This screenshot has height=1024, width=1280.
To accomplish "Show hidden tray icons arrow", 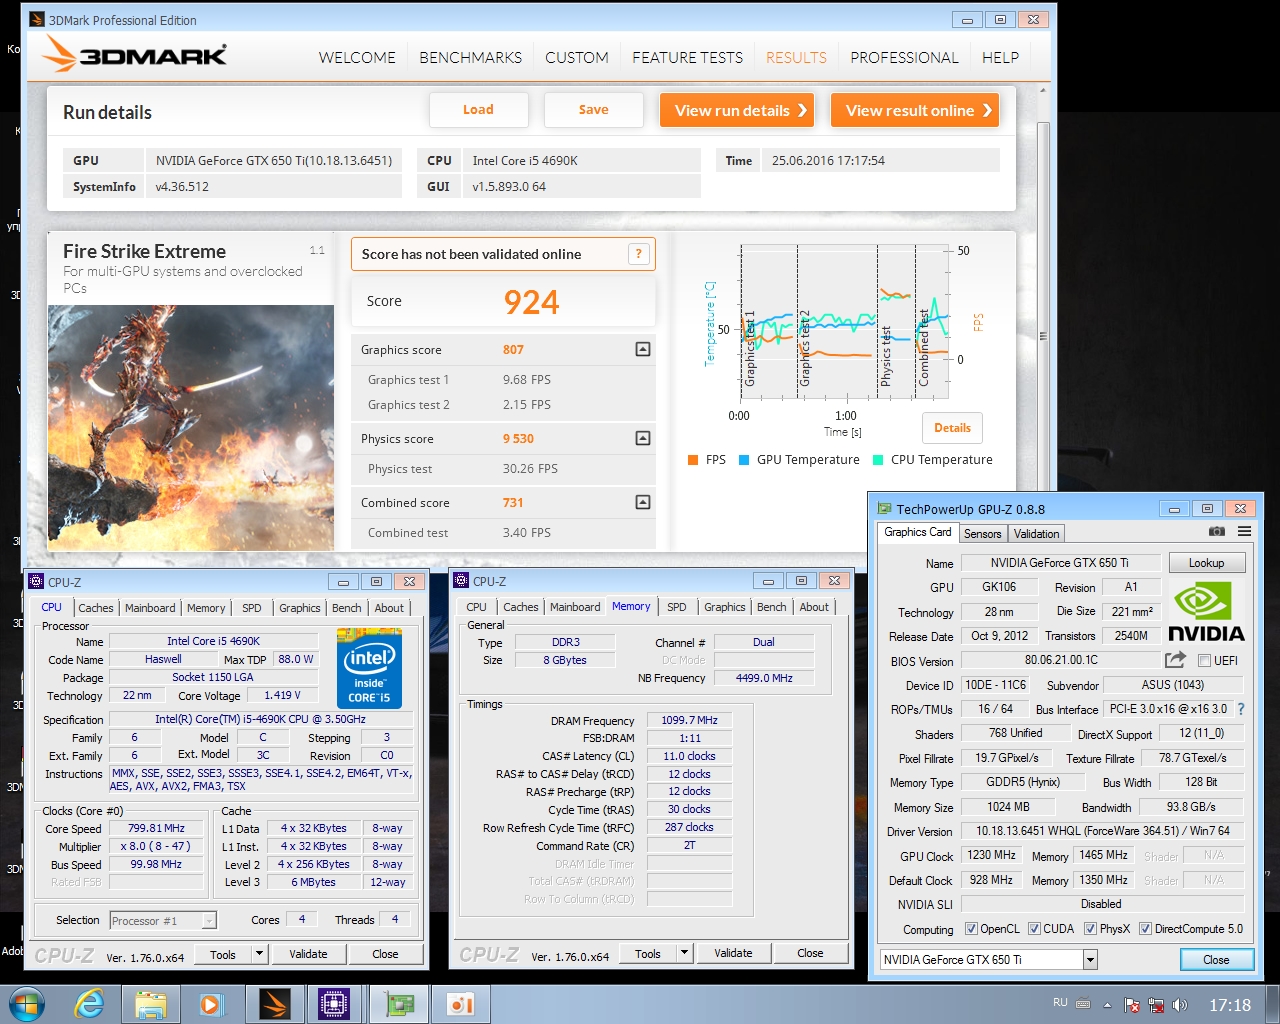I will (x=1107, y=1005).
